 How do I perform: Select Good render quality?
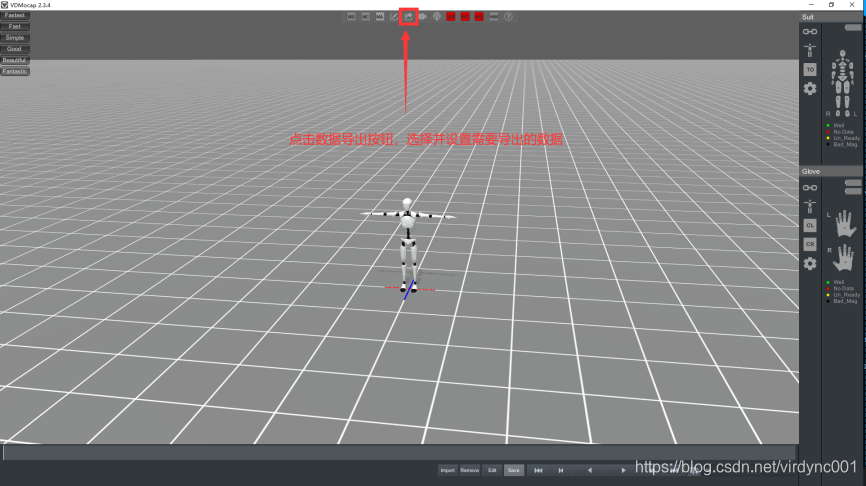[x=15, y=49]
